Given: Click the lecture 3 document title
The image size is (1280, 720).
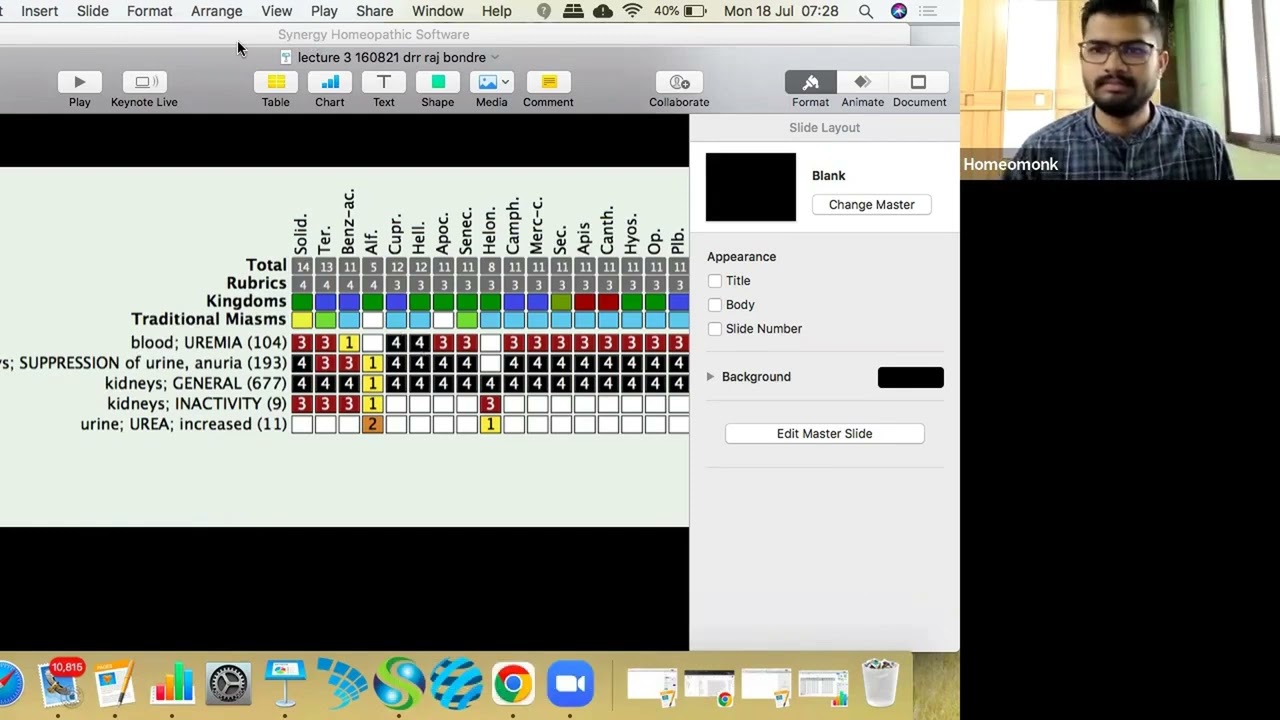Looking at the screenshot, I should pos(391,58).
